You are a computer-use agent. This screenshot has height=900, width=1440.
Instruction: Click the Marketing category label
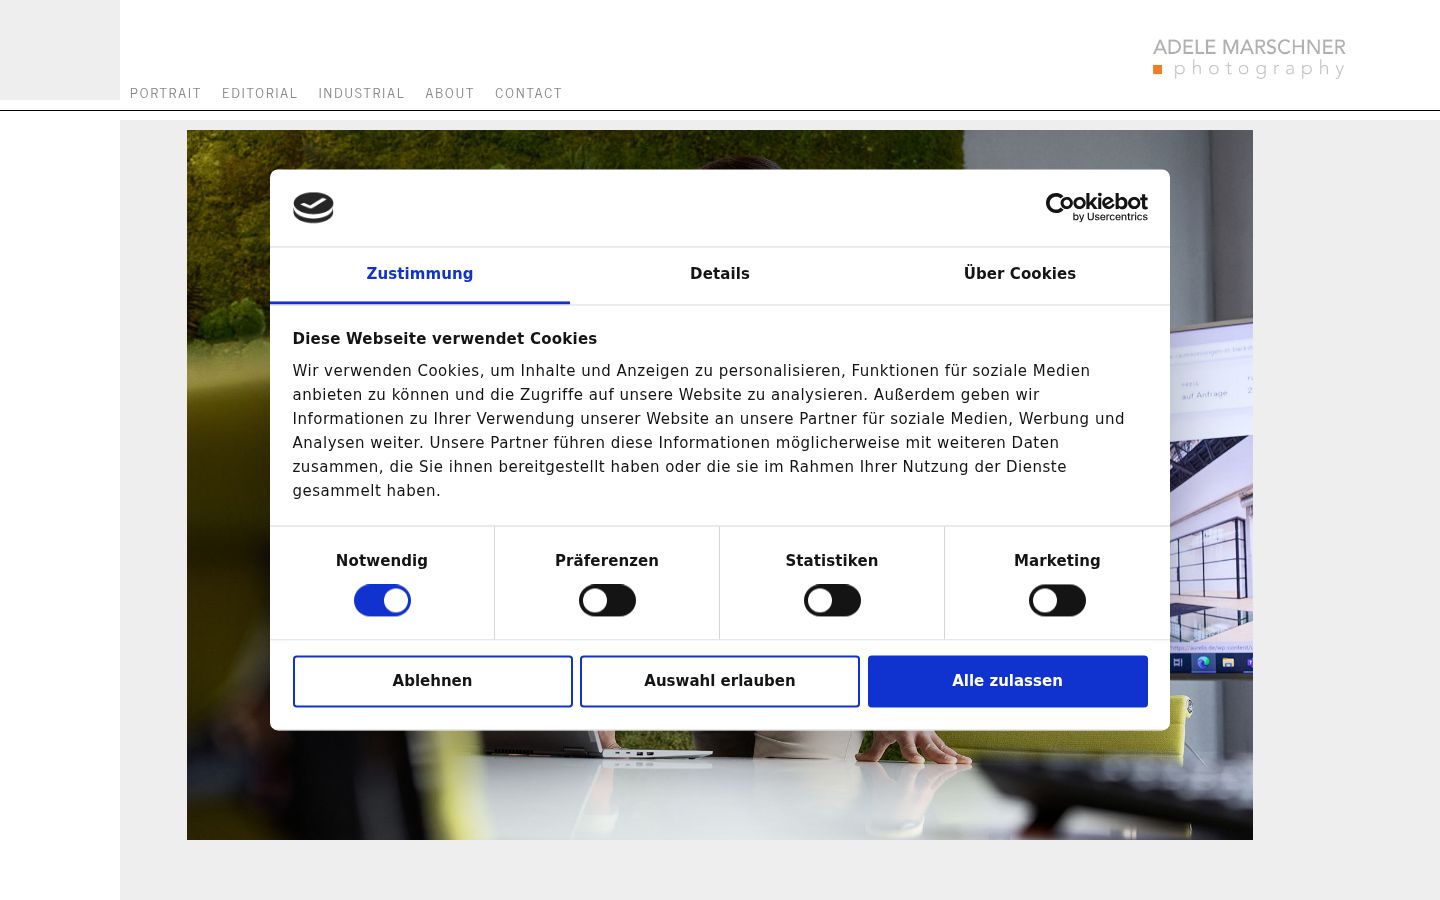click(1057, 561)
